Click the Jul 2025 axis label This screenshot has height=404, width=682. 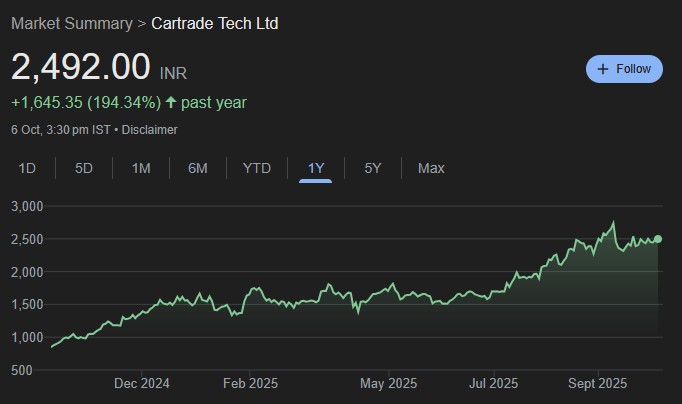click(493, 383)
